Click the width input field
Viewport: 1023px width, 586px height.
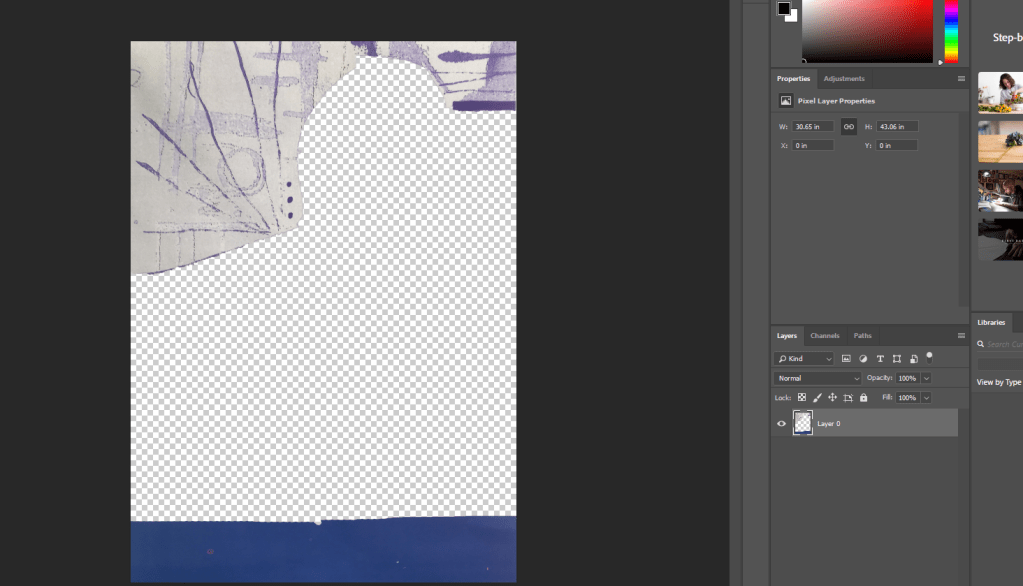click(813, 127)
